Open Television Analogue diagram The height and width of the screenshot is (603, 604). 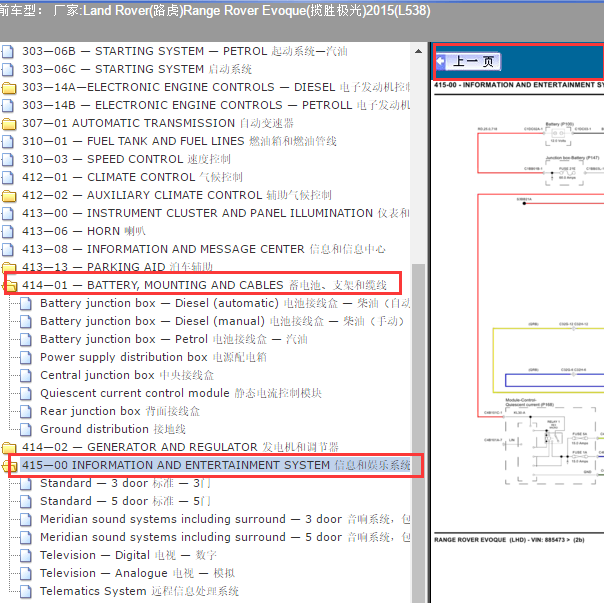(x=138, y=573)
